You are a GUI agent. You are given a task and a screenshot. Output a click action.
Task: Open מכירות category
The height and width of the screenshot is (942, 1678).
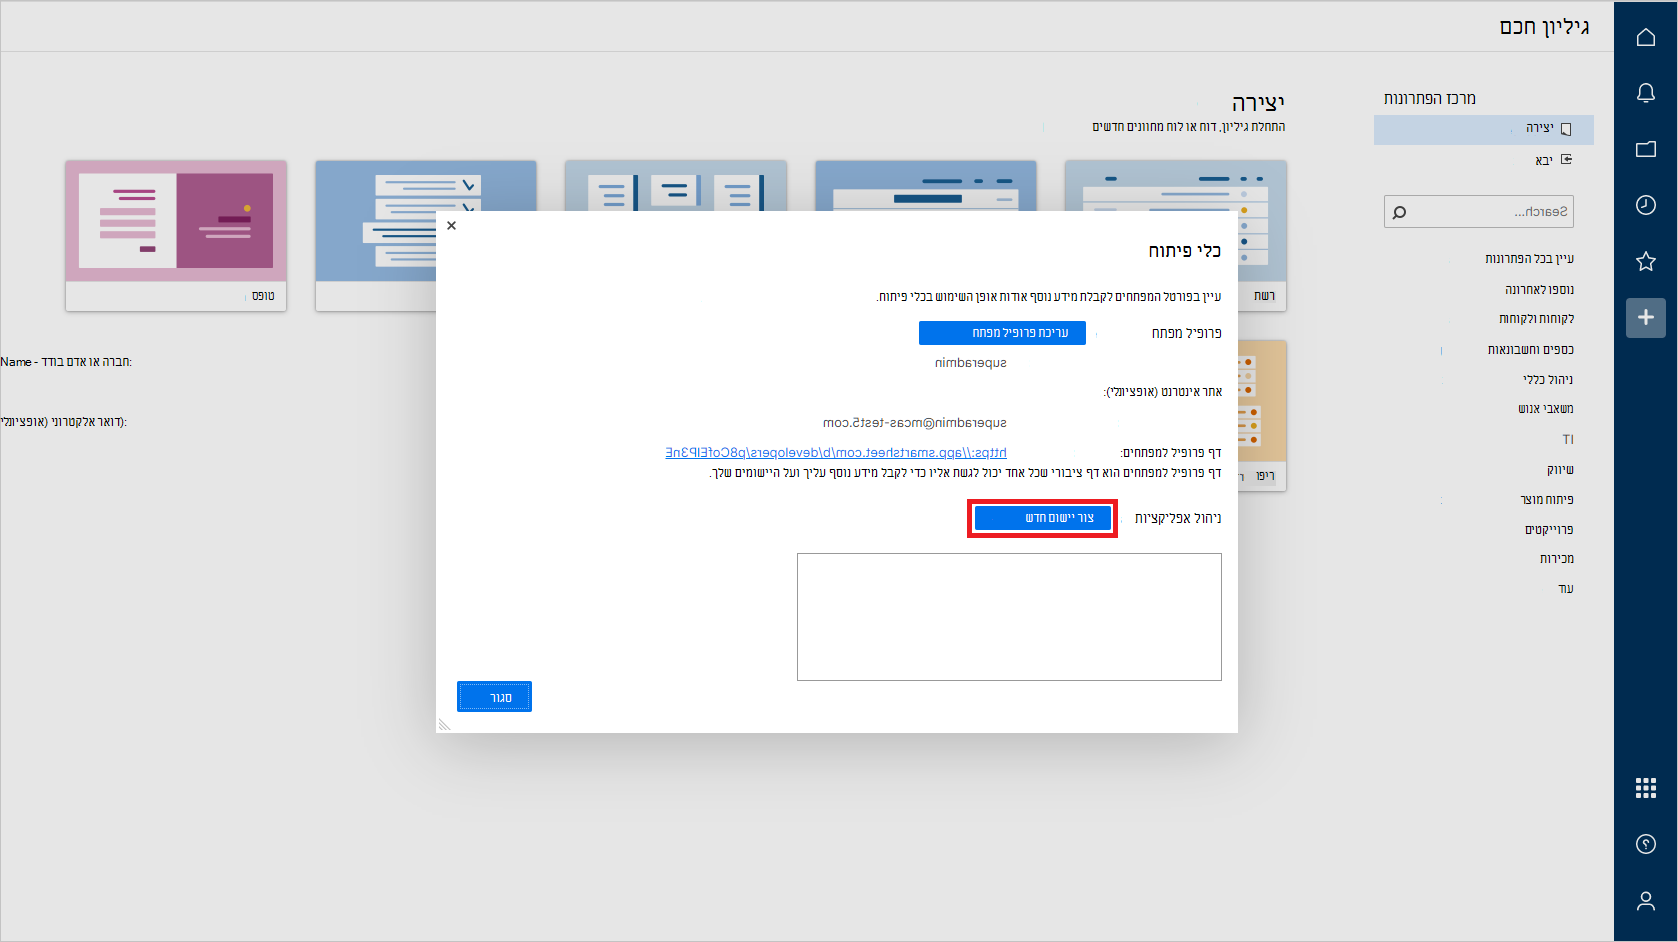(x=1557, y=559)
